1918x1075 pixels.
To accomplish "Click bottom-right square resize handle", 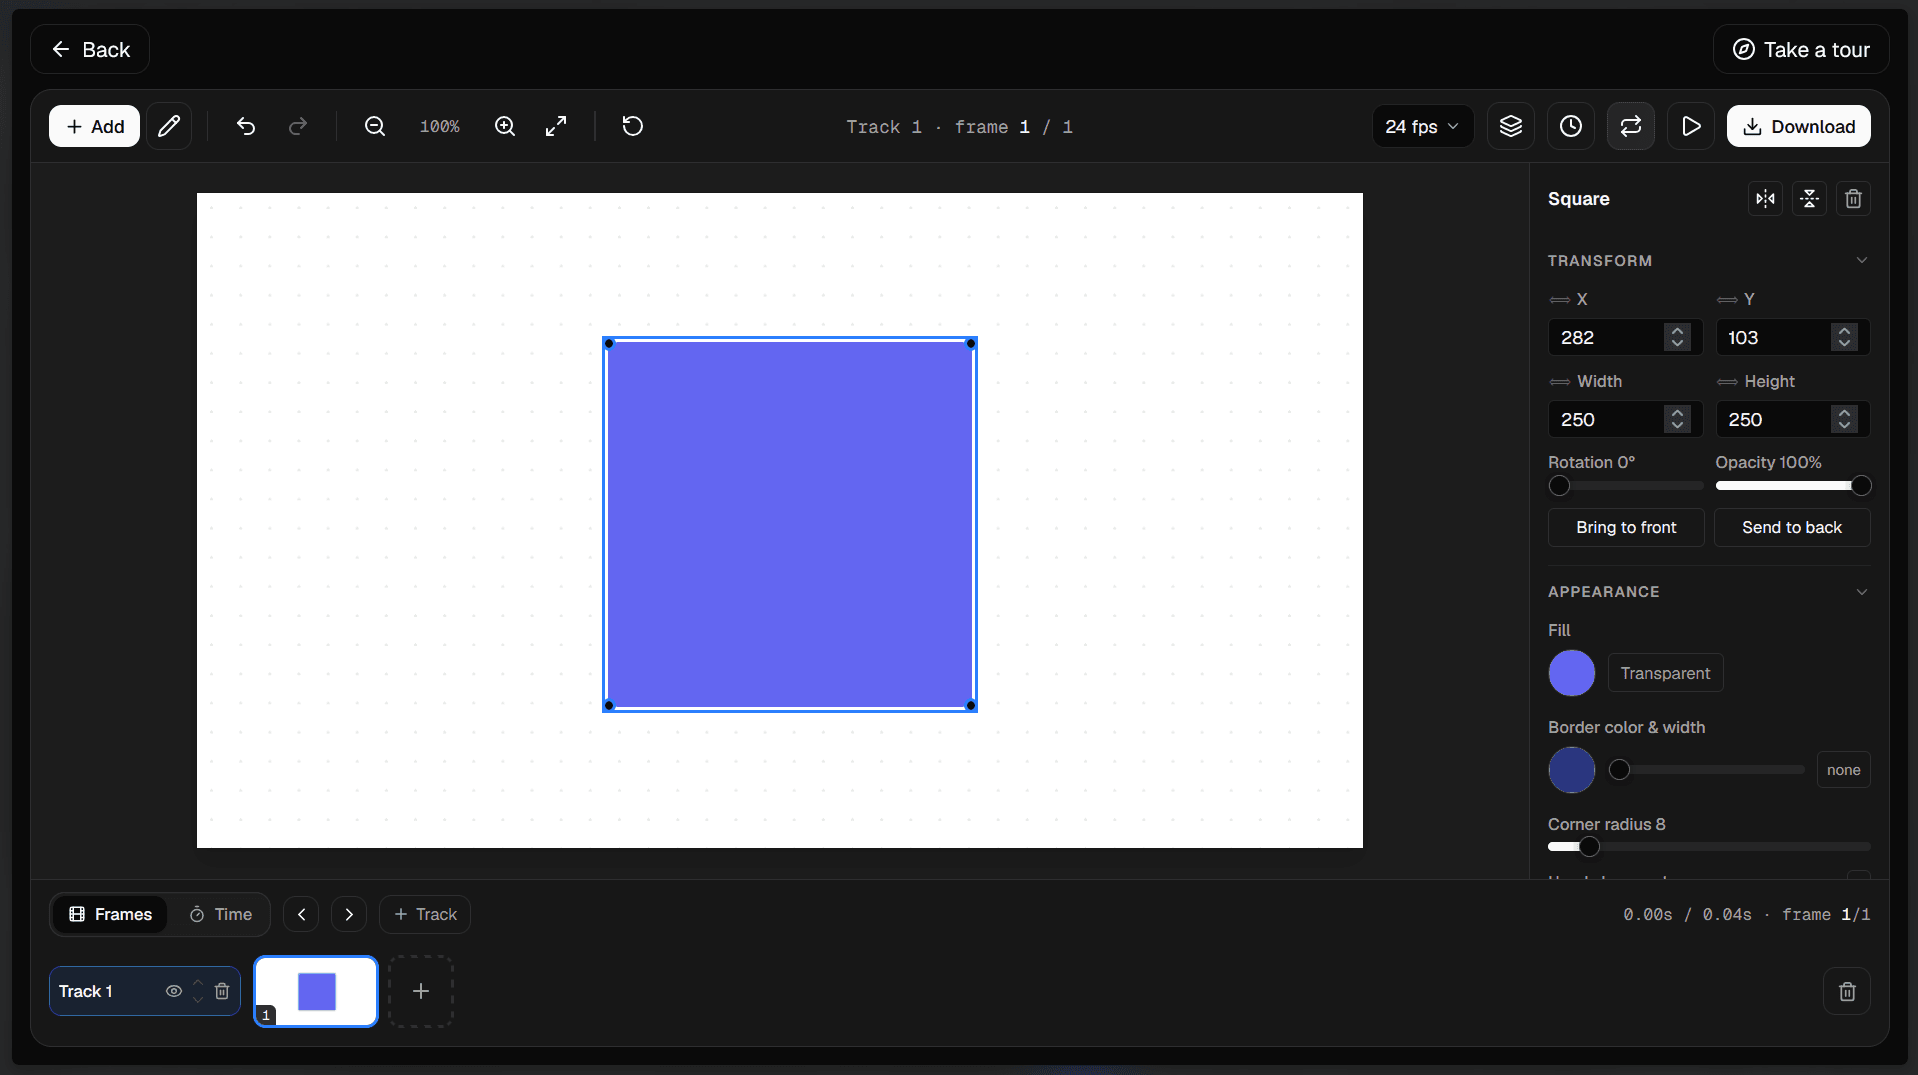I will [x=971, y=705].
